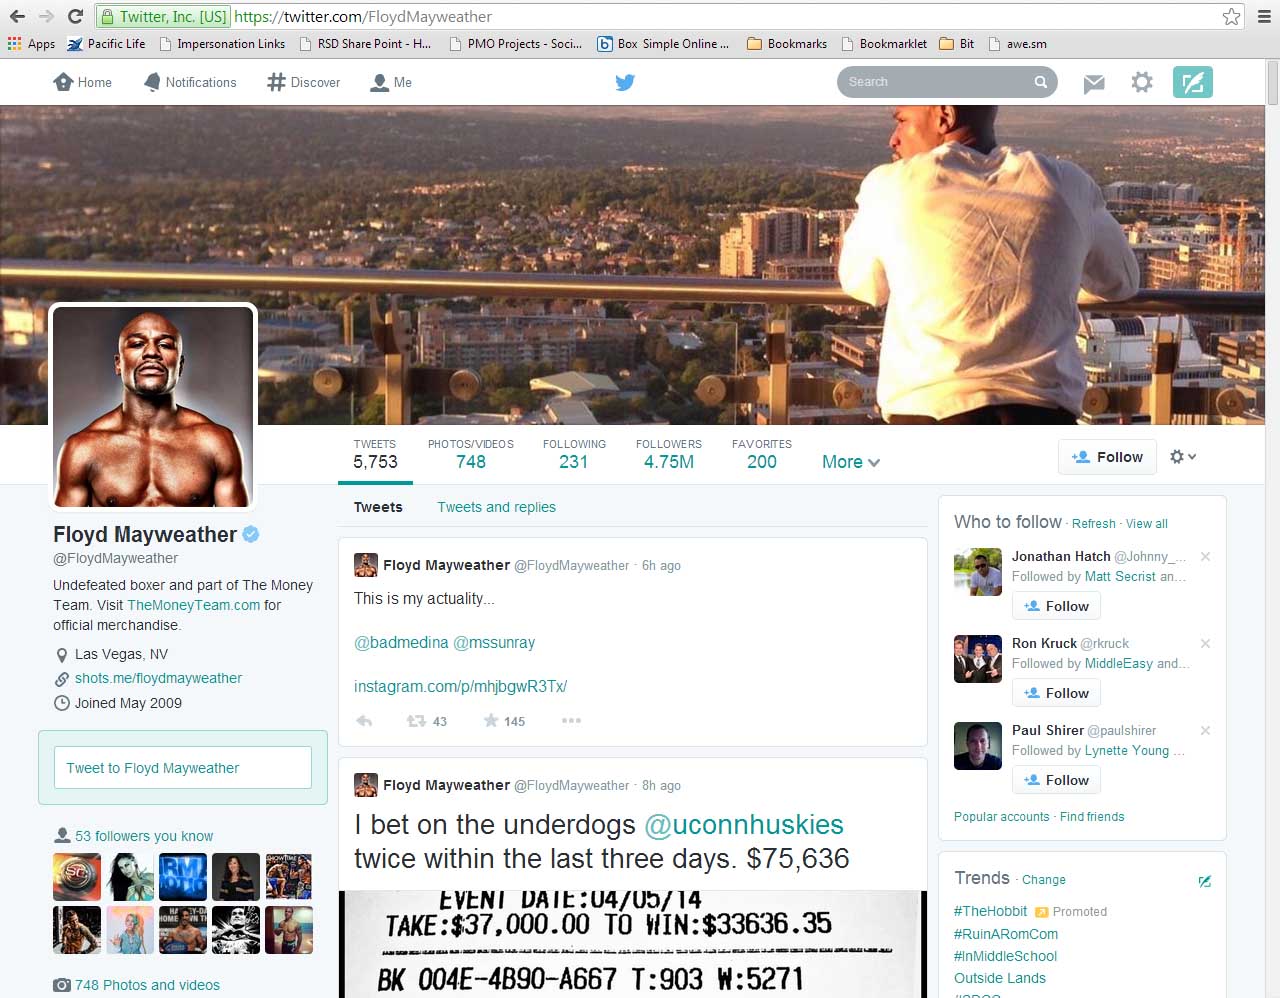
Task: Open Outside Lands trend
Action: (x=1000, y=978)
